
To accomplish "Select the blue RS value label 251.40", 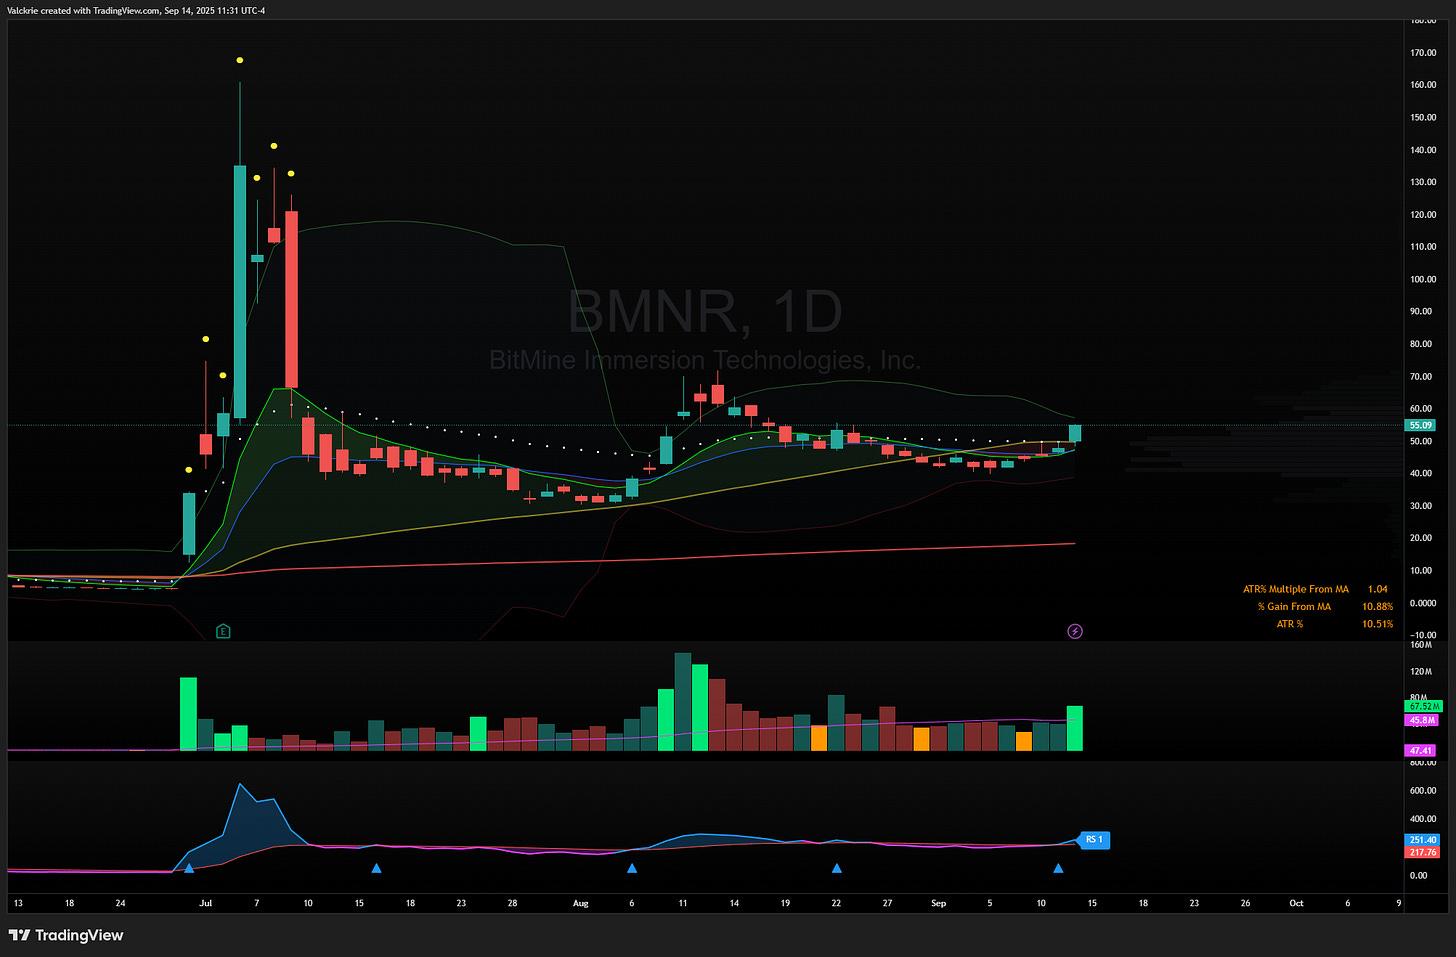I will 1423,840.
